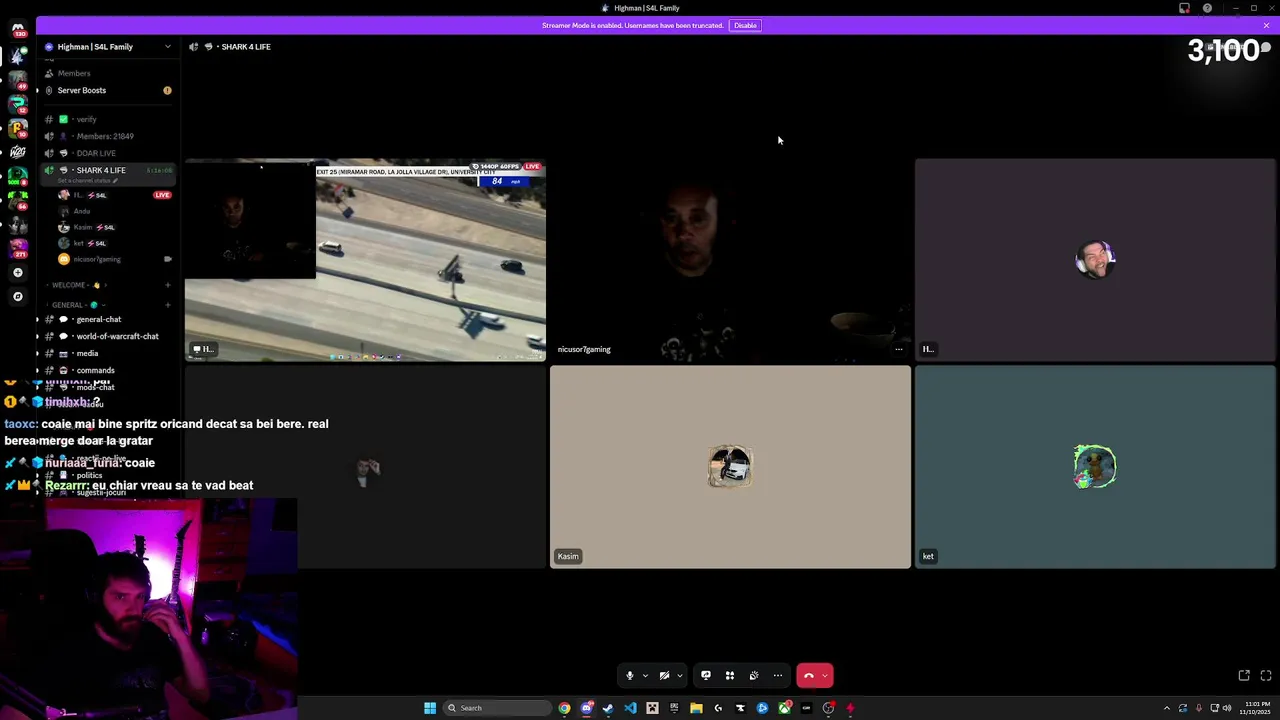Expand media channel threads arrow
This screenshot has height=720, width=1280.
38,353
